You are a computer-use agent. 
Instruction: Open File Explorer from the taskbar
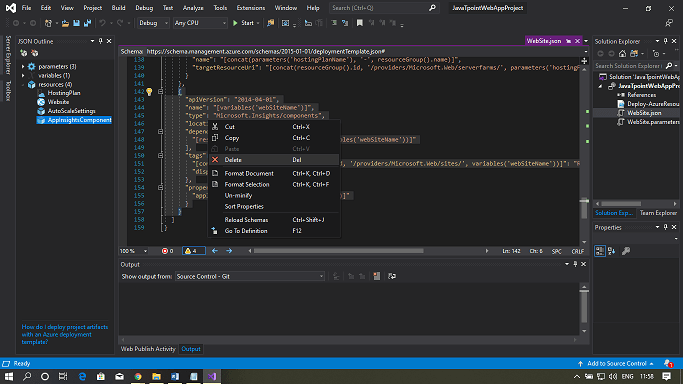tap(156, 376)
